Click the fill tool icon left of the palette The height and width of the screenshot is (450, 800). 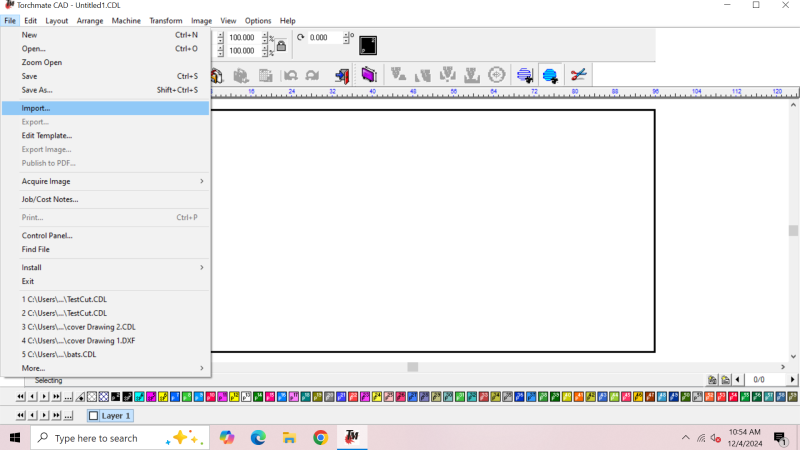(80, 397)
